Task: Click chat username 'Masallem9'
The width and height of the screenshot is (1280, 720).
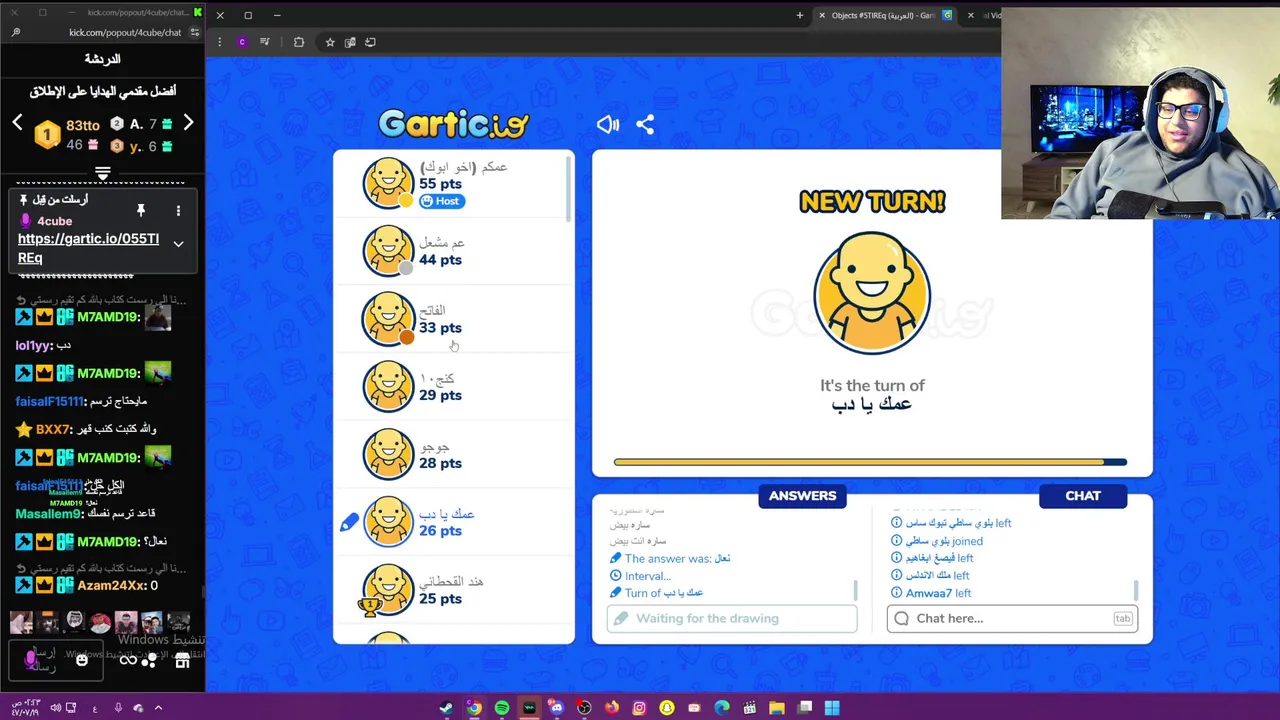Action: pos(48,514)
